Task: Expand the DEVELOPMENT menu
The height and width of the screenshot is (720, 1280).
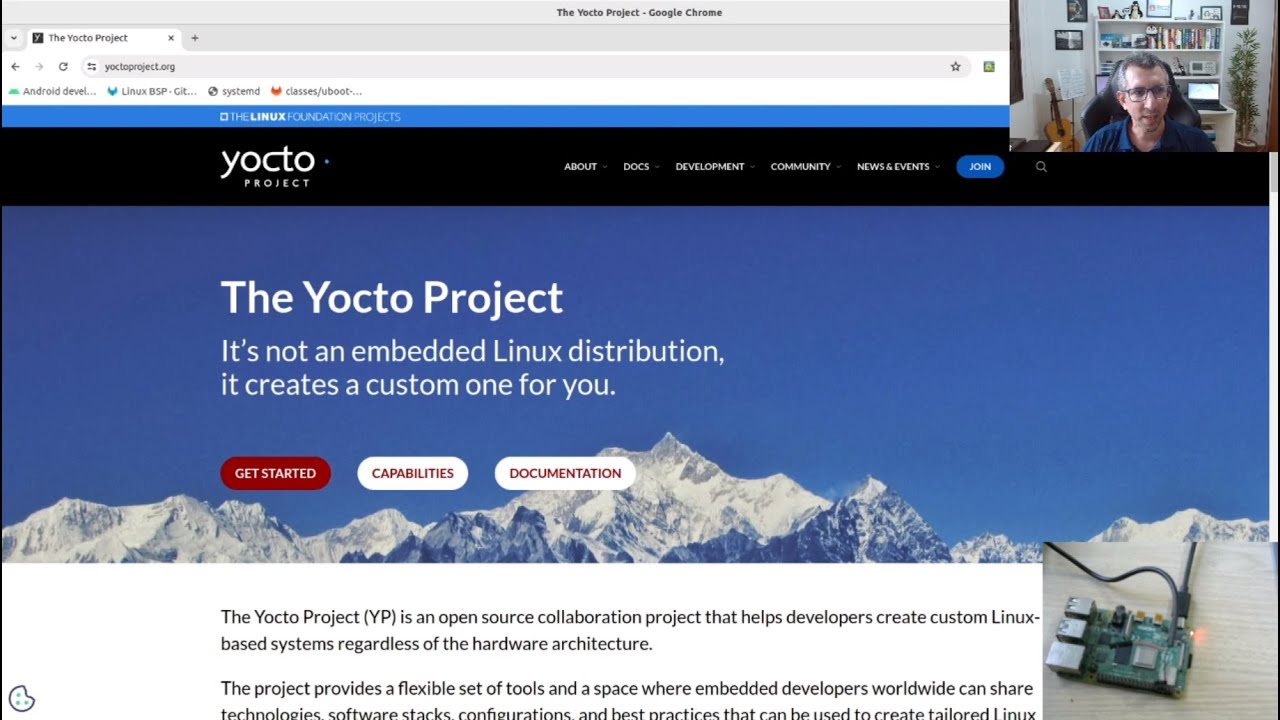Action: click(715, 167)
